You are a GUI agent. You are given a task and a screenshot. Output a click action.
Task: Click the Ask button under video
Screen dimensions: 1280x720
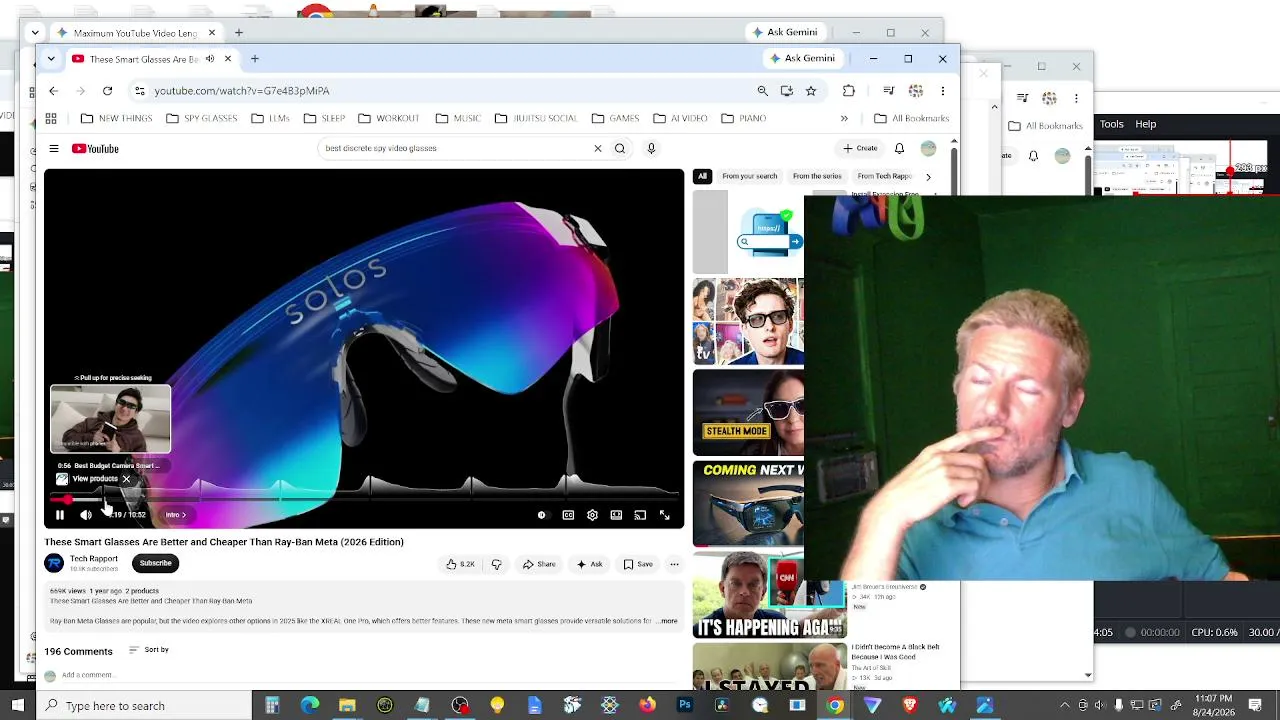pyautogui.click(x=589, y=564)
